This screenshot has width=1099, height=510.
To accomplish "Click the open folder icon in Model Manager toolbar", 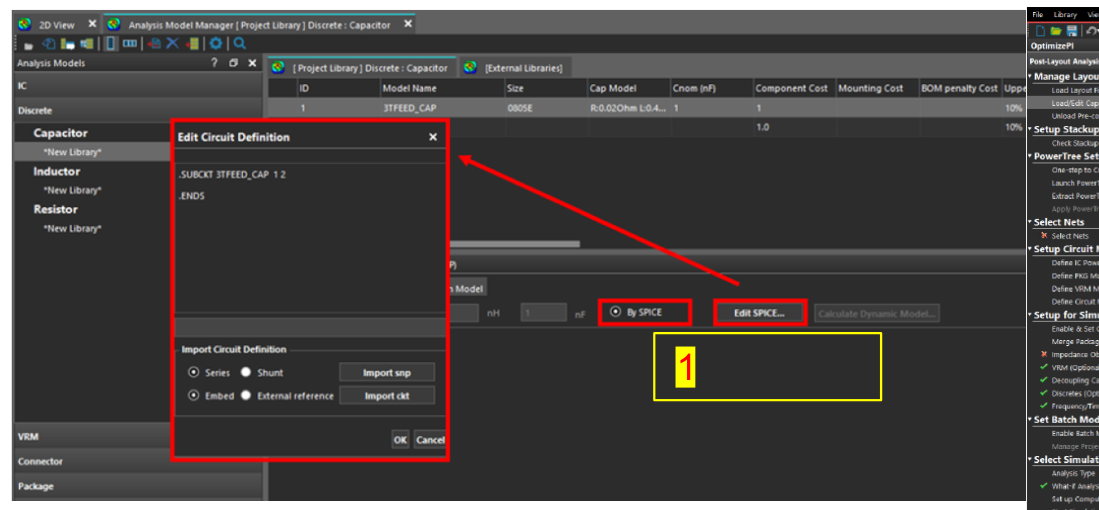I will pyautogui.click(x=29, y=44).
